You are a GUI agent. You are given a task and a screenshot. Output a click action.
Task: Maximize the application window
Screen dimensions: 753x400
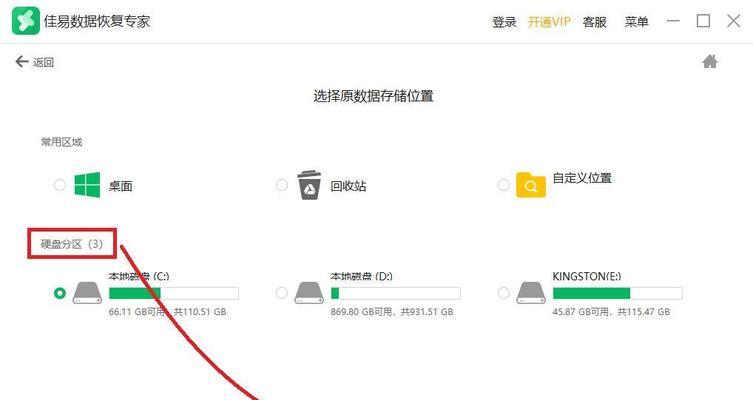click(x=704, y=21)
